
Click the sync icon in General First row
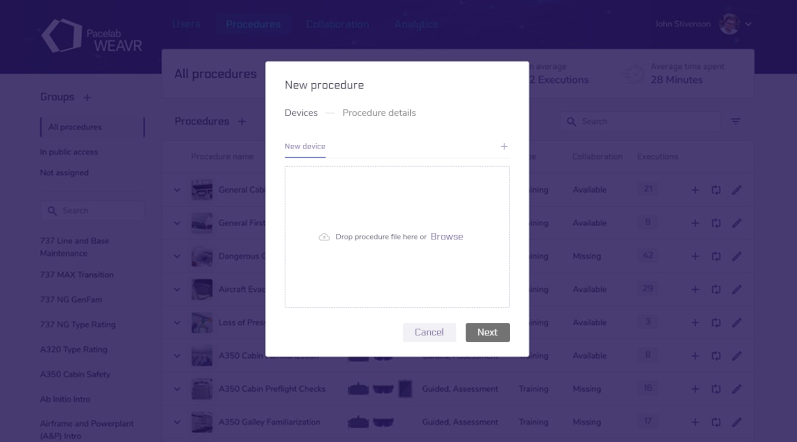click(x=716, y=223)
